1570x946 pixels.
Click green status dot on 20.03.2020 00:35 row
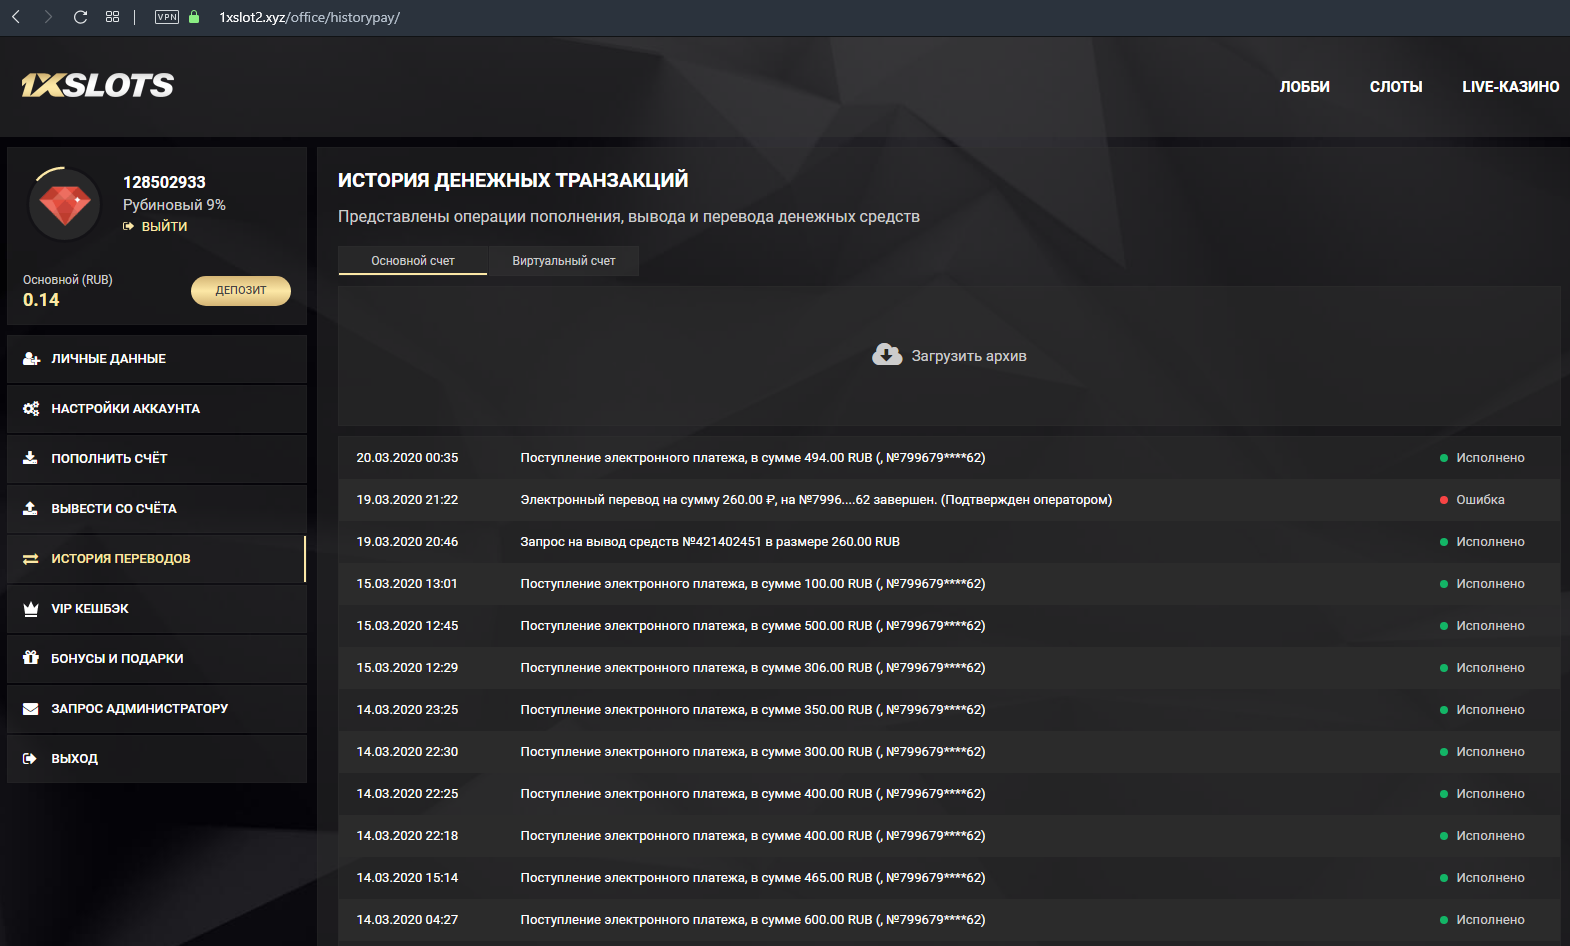point(1444,458)
